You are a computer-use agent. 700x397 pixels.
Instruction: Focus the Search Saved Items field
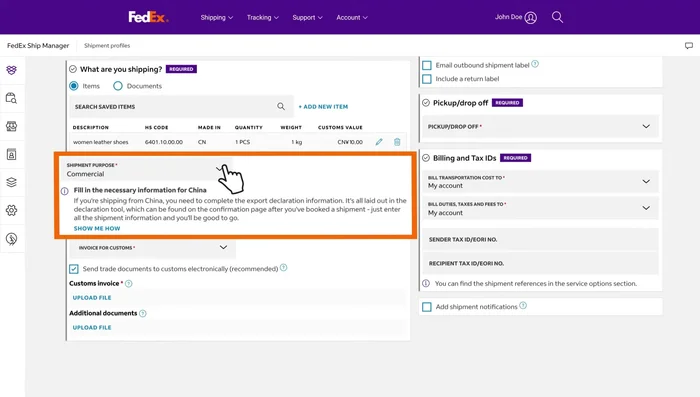[x=181, y=107]
